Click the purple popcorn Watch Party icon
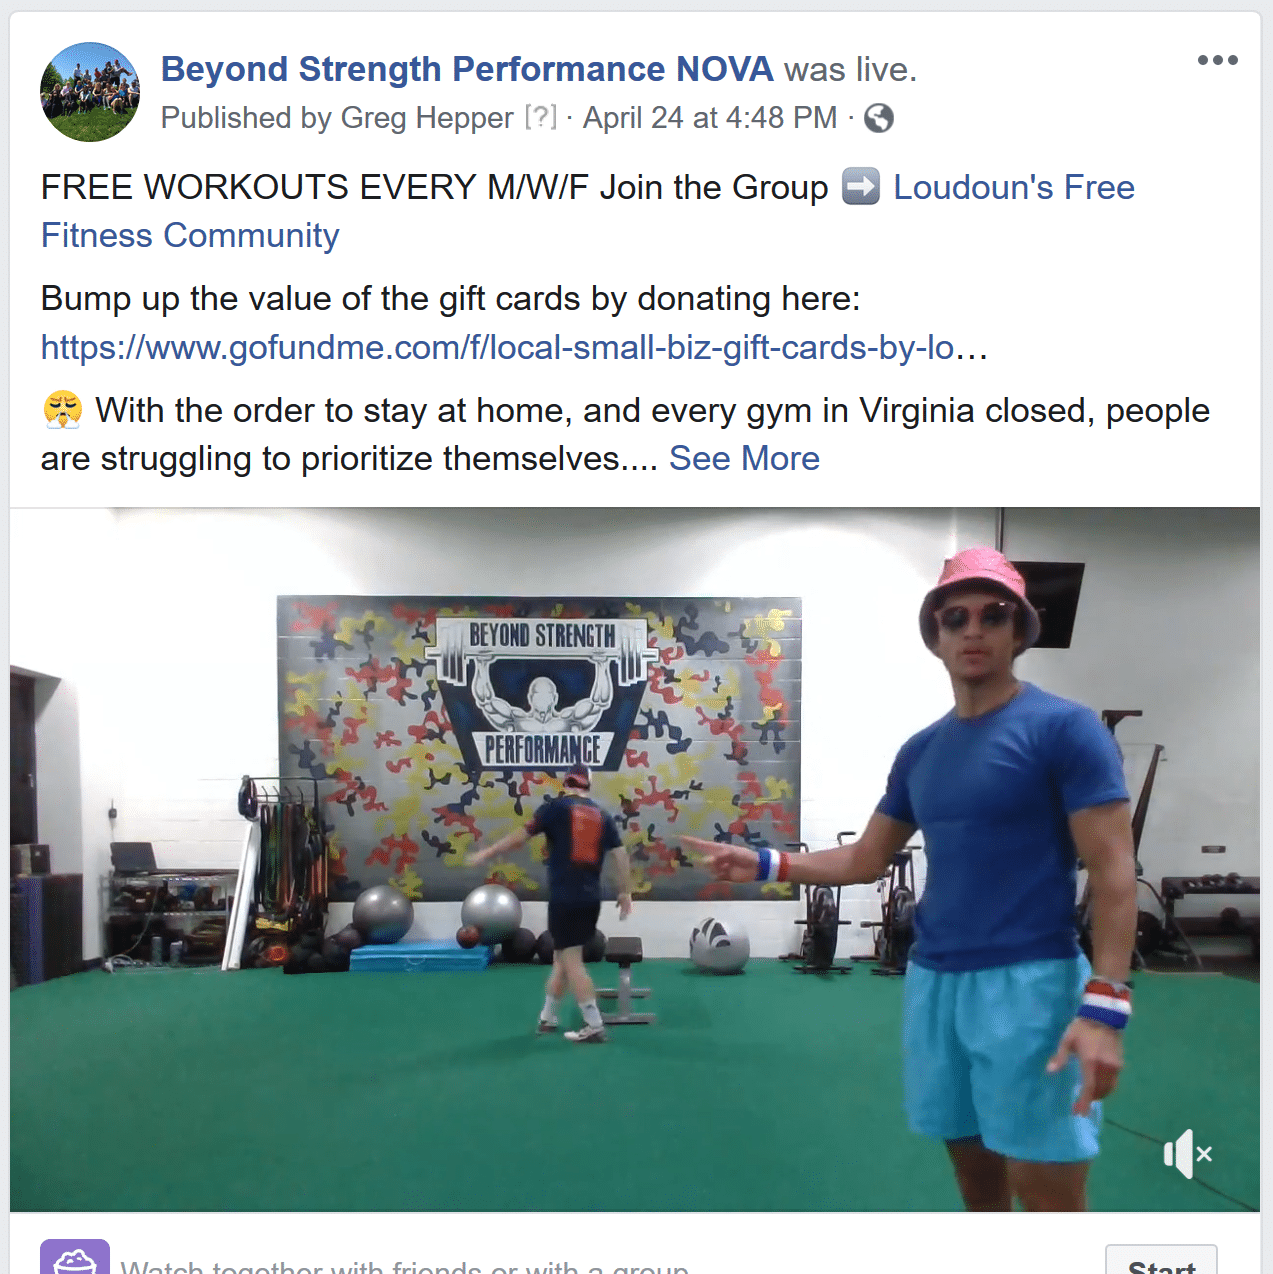The image size is (1273, 1274). 75,1258
